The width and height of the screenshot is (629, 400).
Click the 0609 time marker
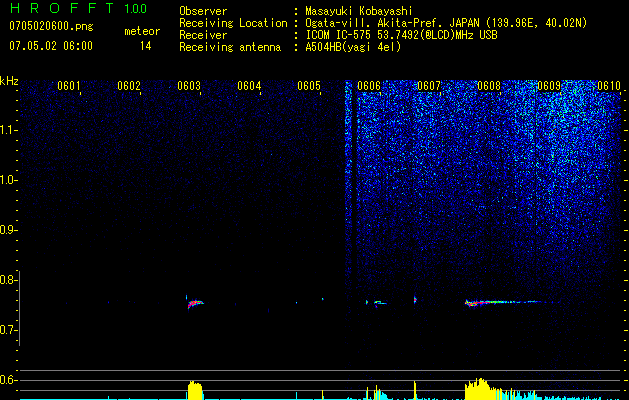pyautogui.click(x=549, y=86)
